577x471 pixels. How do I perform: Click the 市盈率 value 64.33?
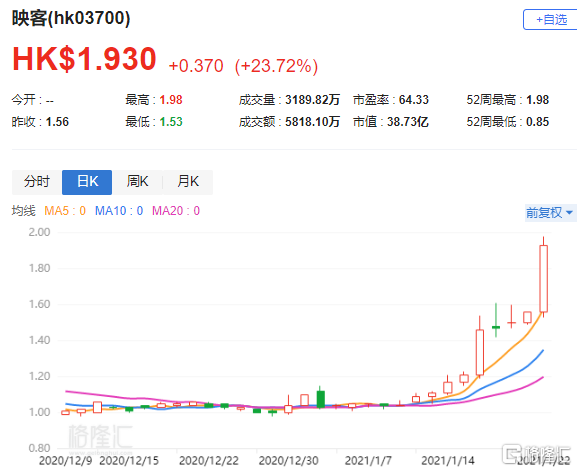point(414,100)
